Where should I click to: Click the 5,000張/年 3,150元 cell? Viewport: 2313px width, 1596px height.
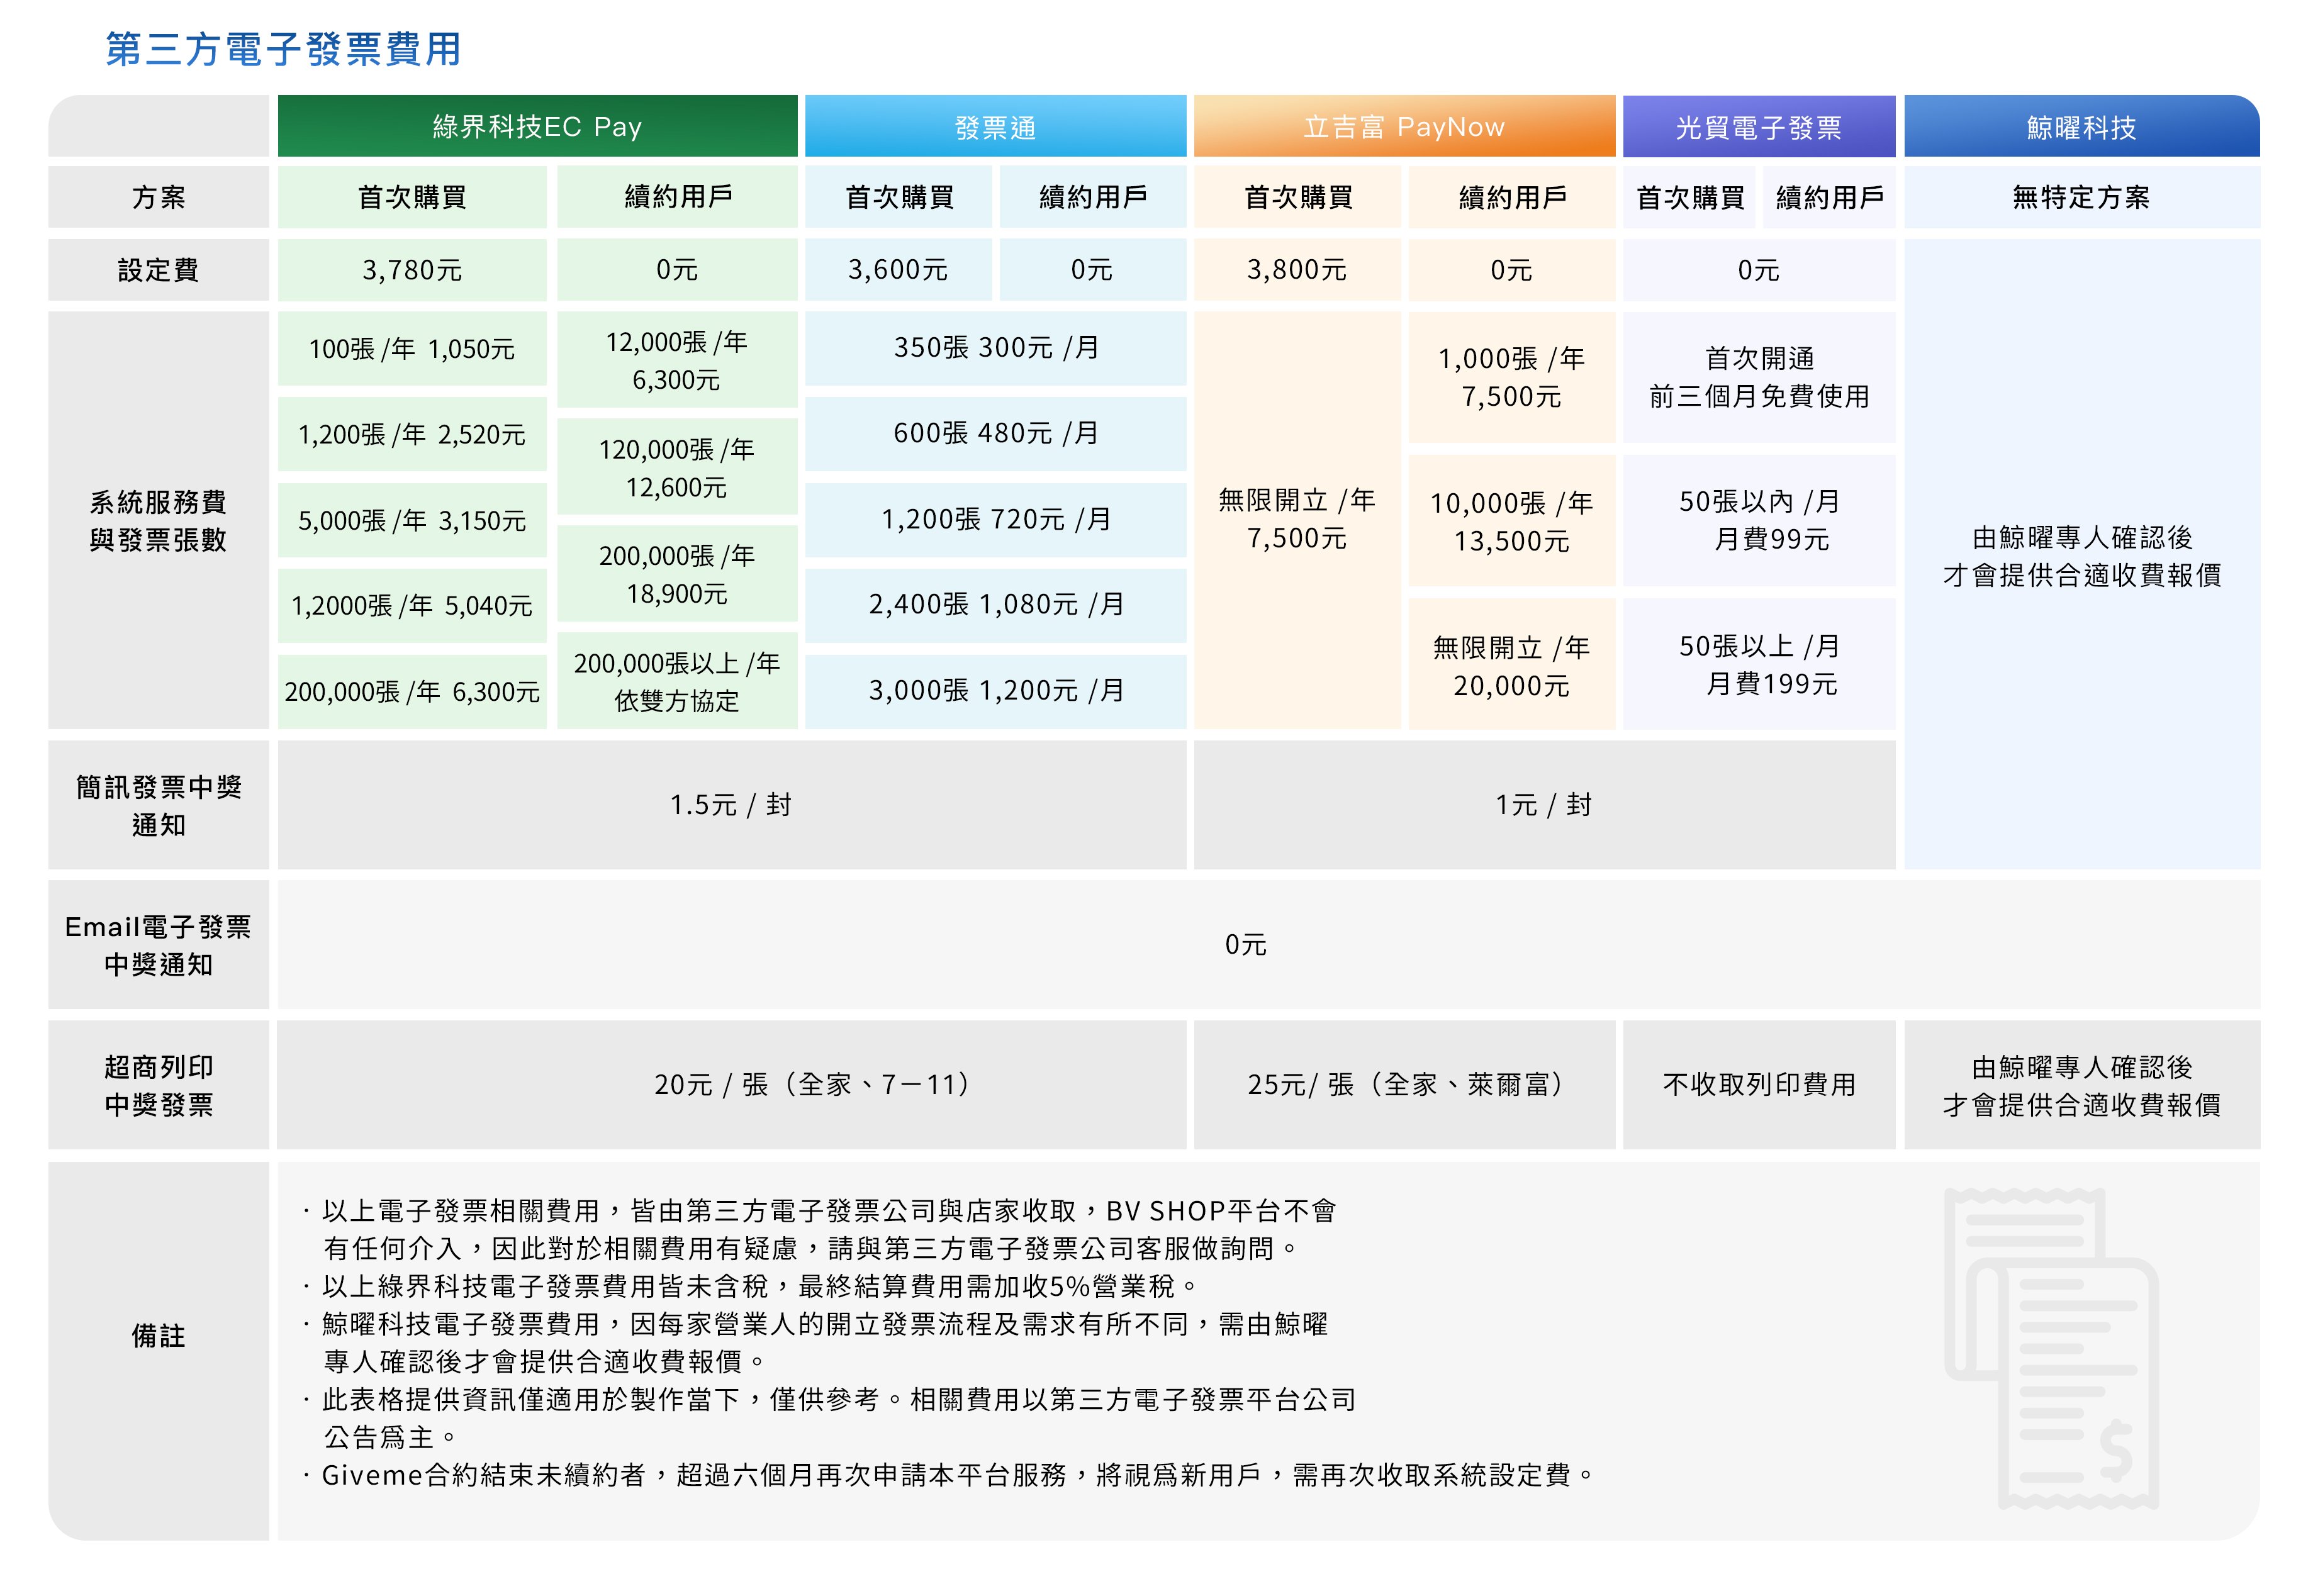pyautogui.click(x=412, y=520)
